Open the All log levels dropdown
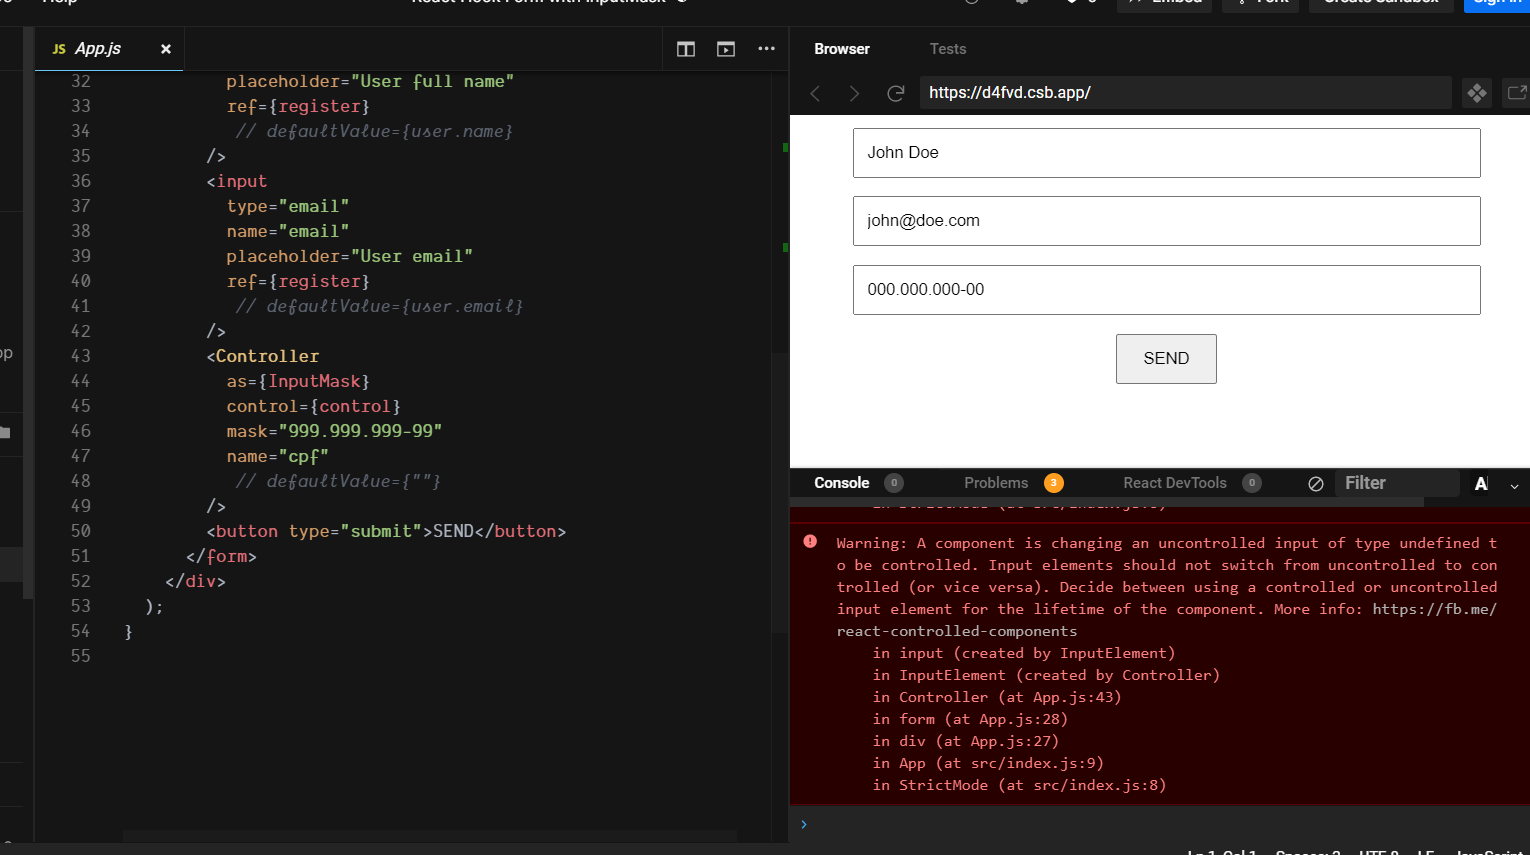 click(x=1490, y=483)
